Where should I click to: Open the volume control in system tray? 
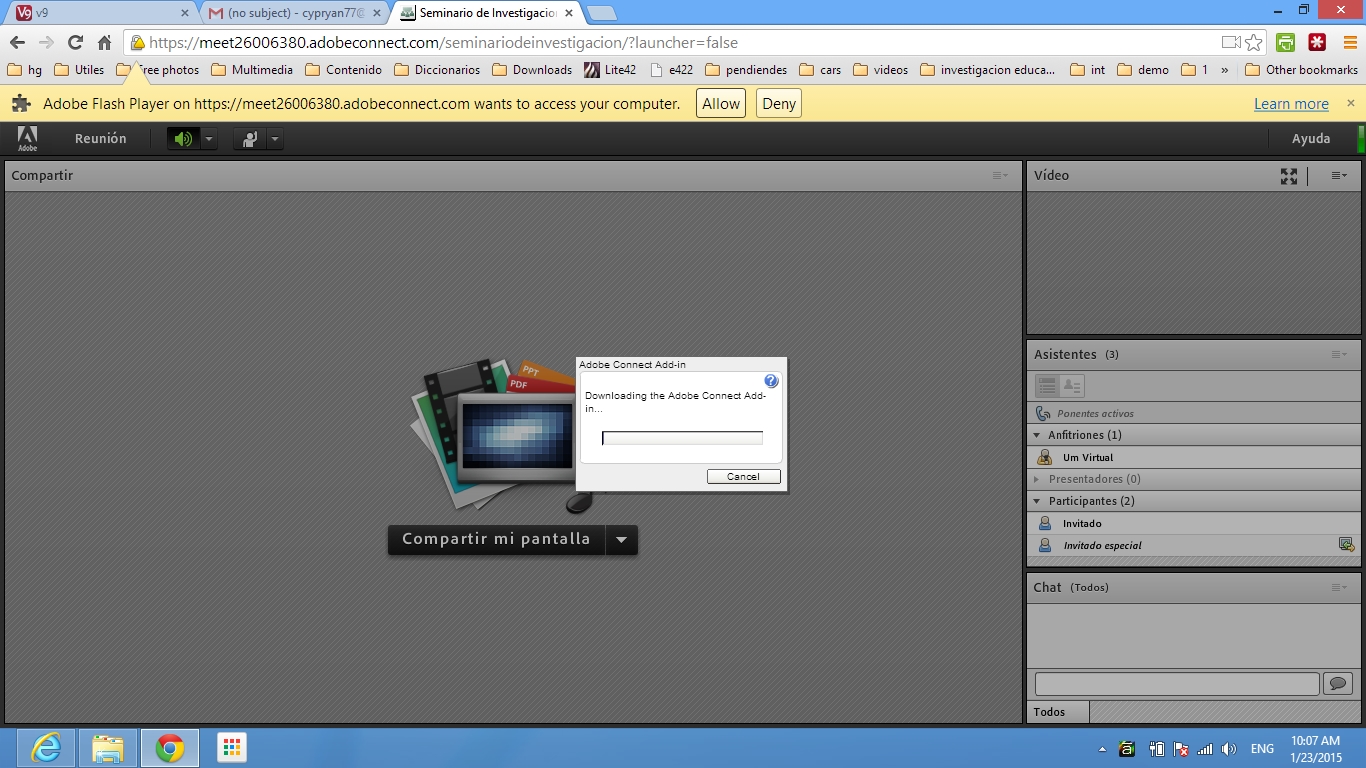tap(1229, 749)
